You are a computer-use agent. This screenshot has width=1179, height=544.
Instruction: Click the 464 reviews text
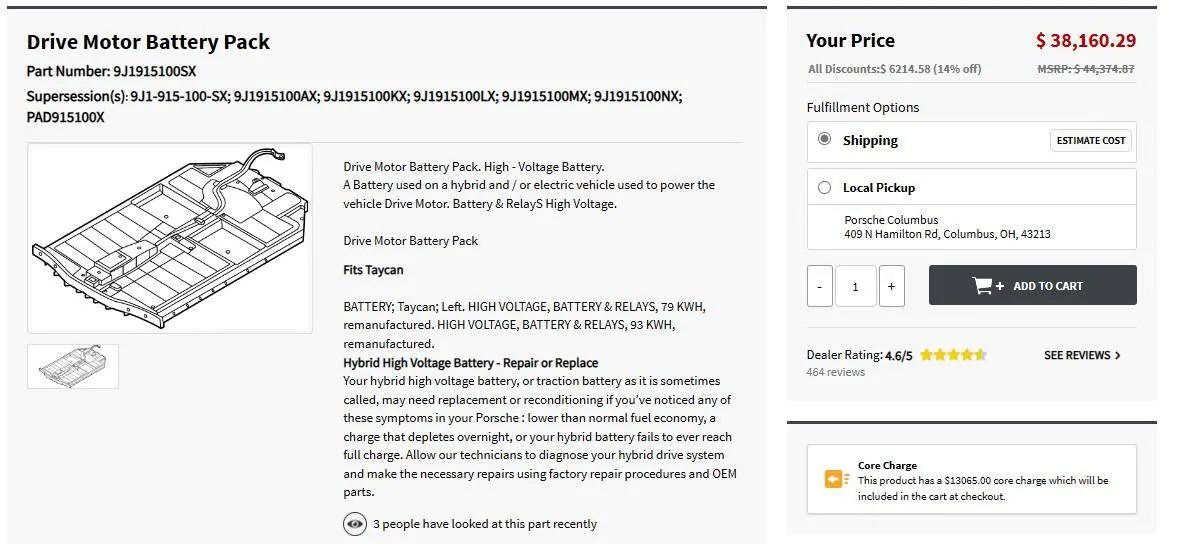point(835,372)
